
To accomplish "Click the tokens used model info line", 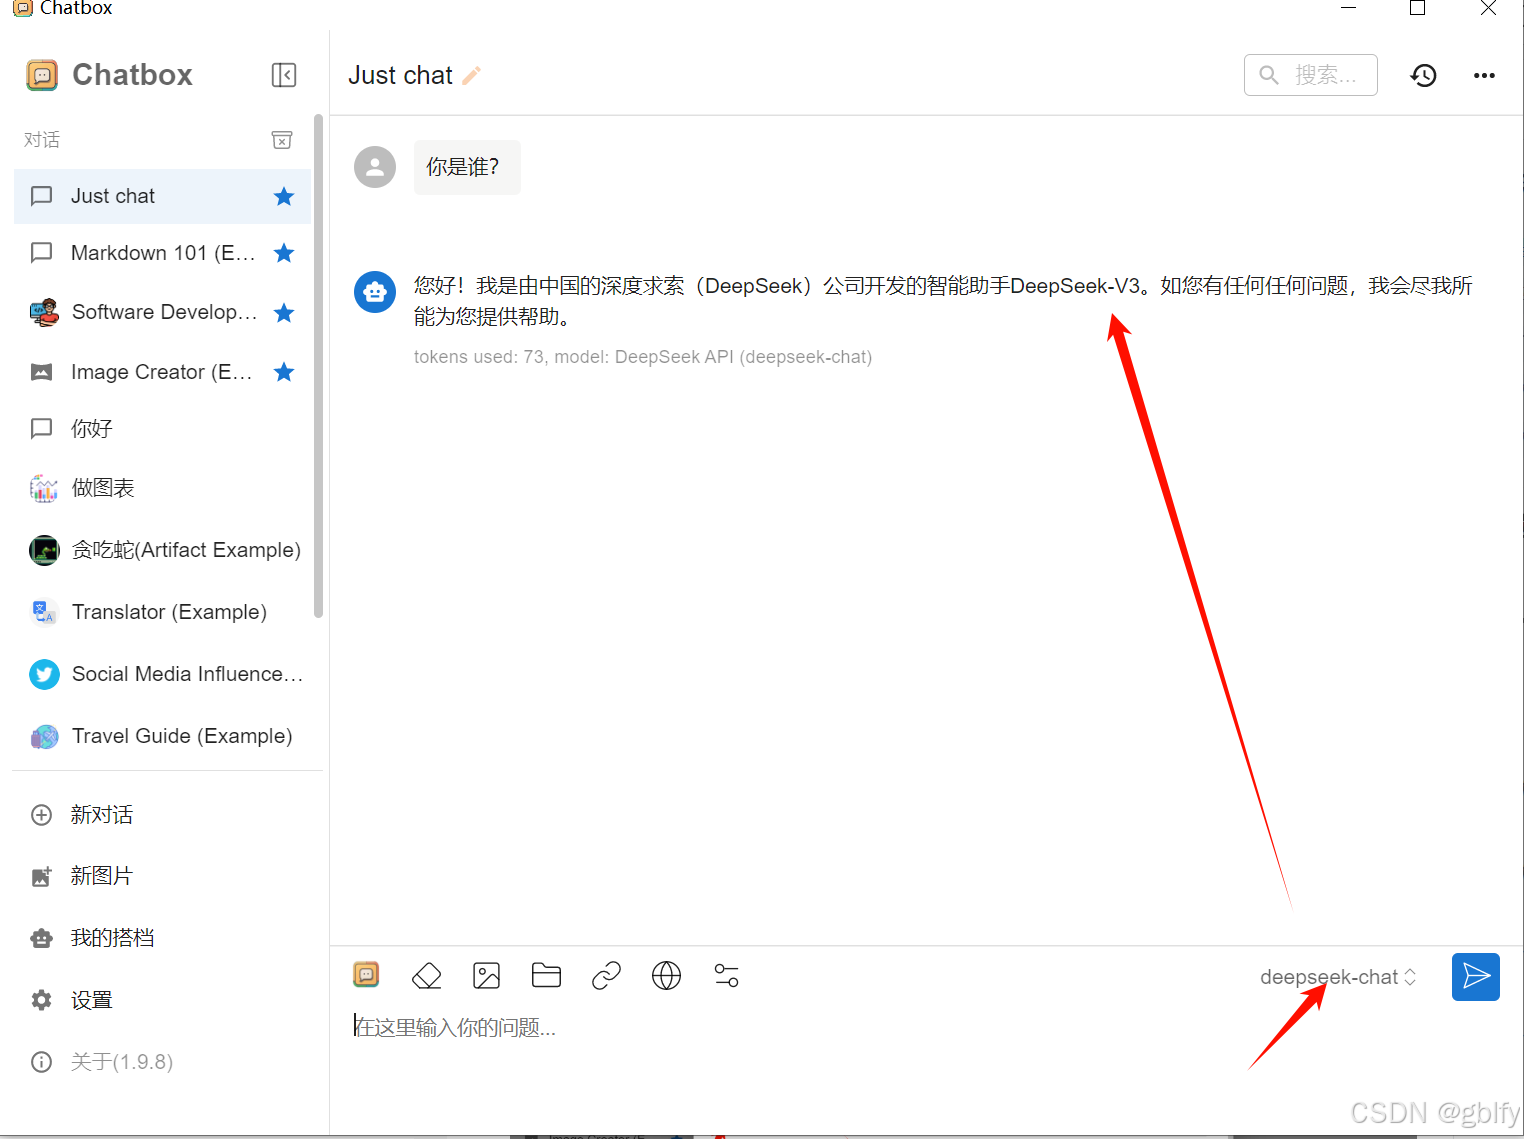I will tap(643, 357).
